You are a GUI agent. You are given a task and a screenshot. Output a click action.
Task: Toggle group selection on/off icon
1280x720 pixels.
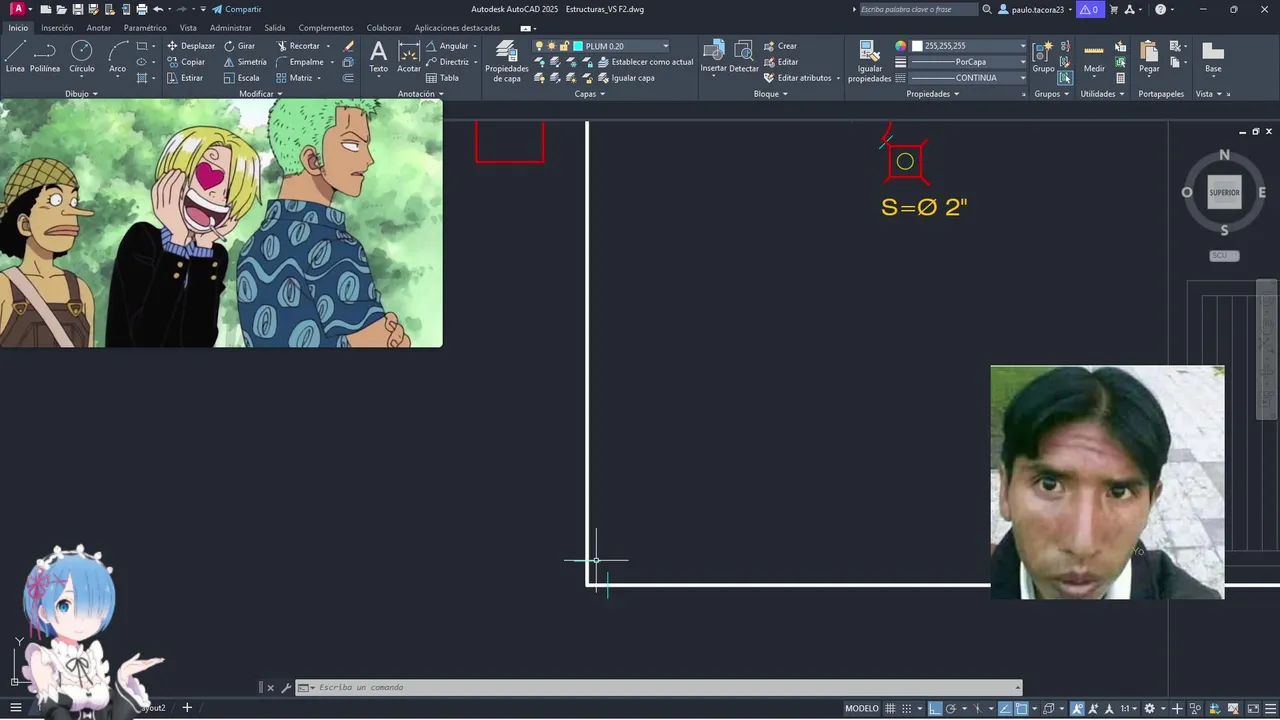(1065, 78)
